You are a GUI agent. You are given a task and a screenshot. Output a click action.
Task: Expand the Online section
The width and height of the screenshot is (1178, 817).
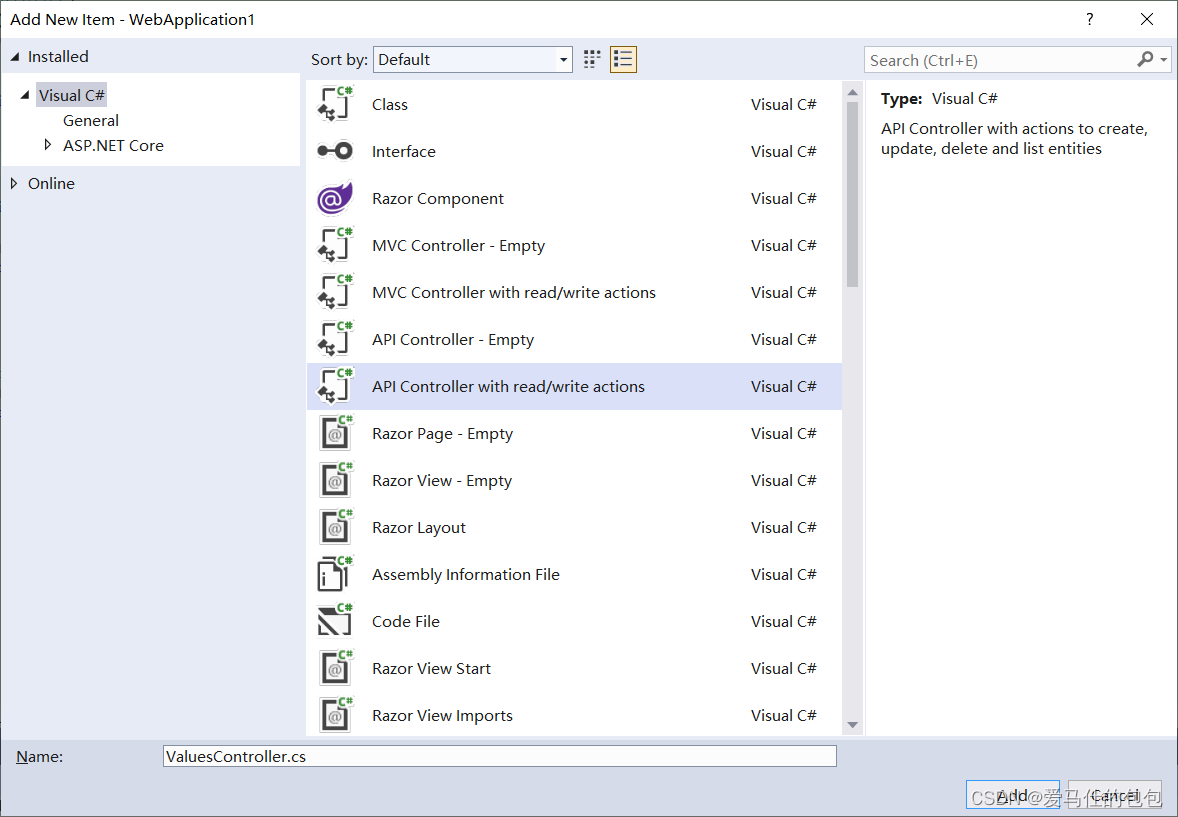[14, 183]
